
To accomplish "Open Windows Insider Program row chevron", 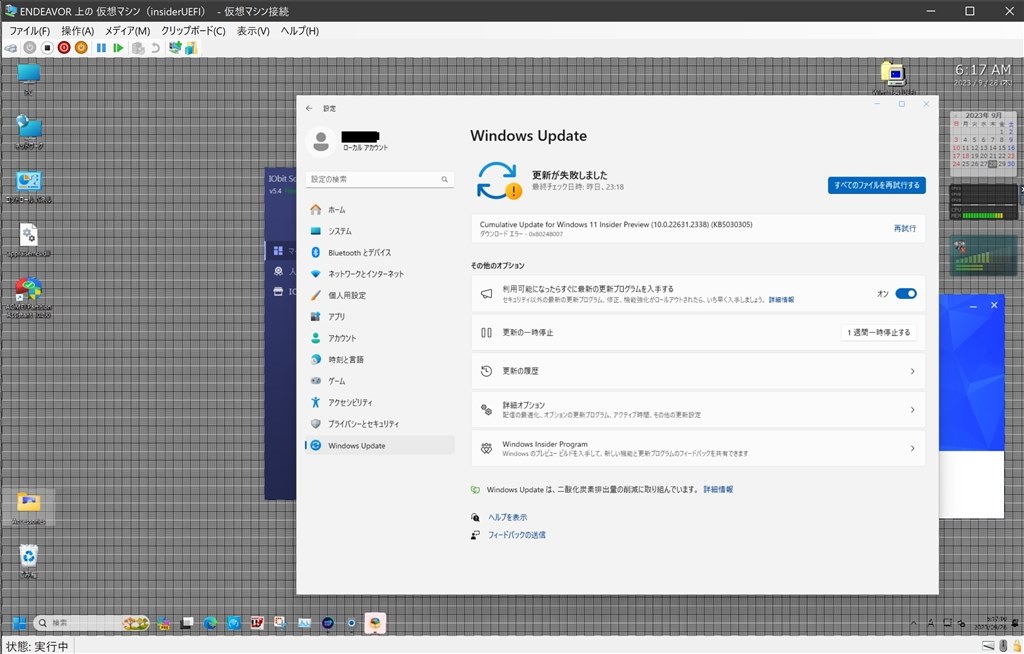I will click(912, 448).
